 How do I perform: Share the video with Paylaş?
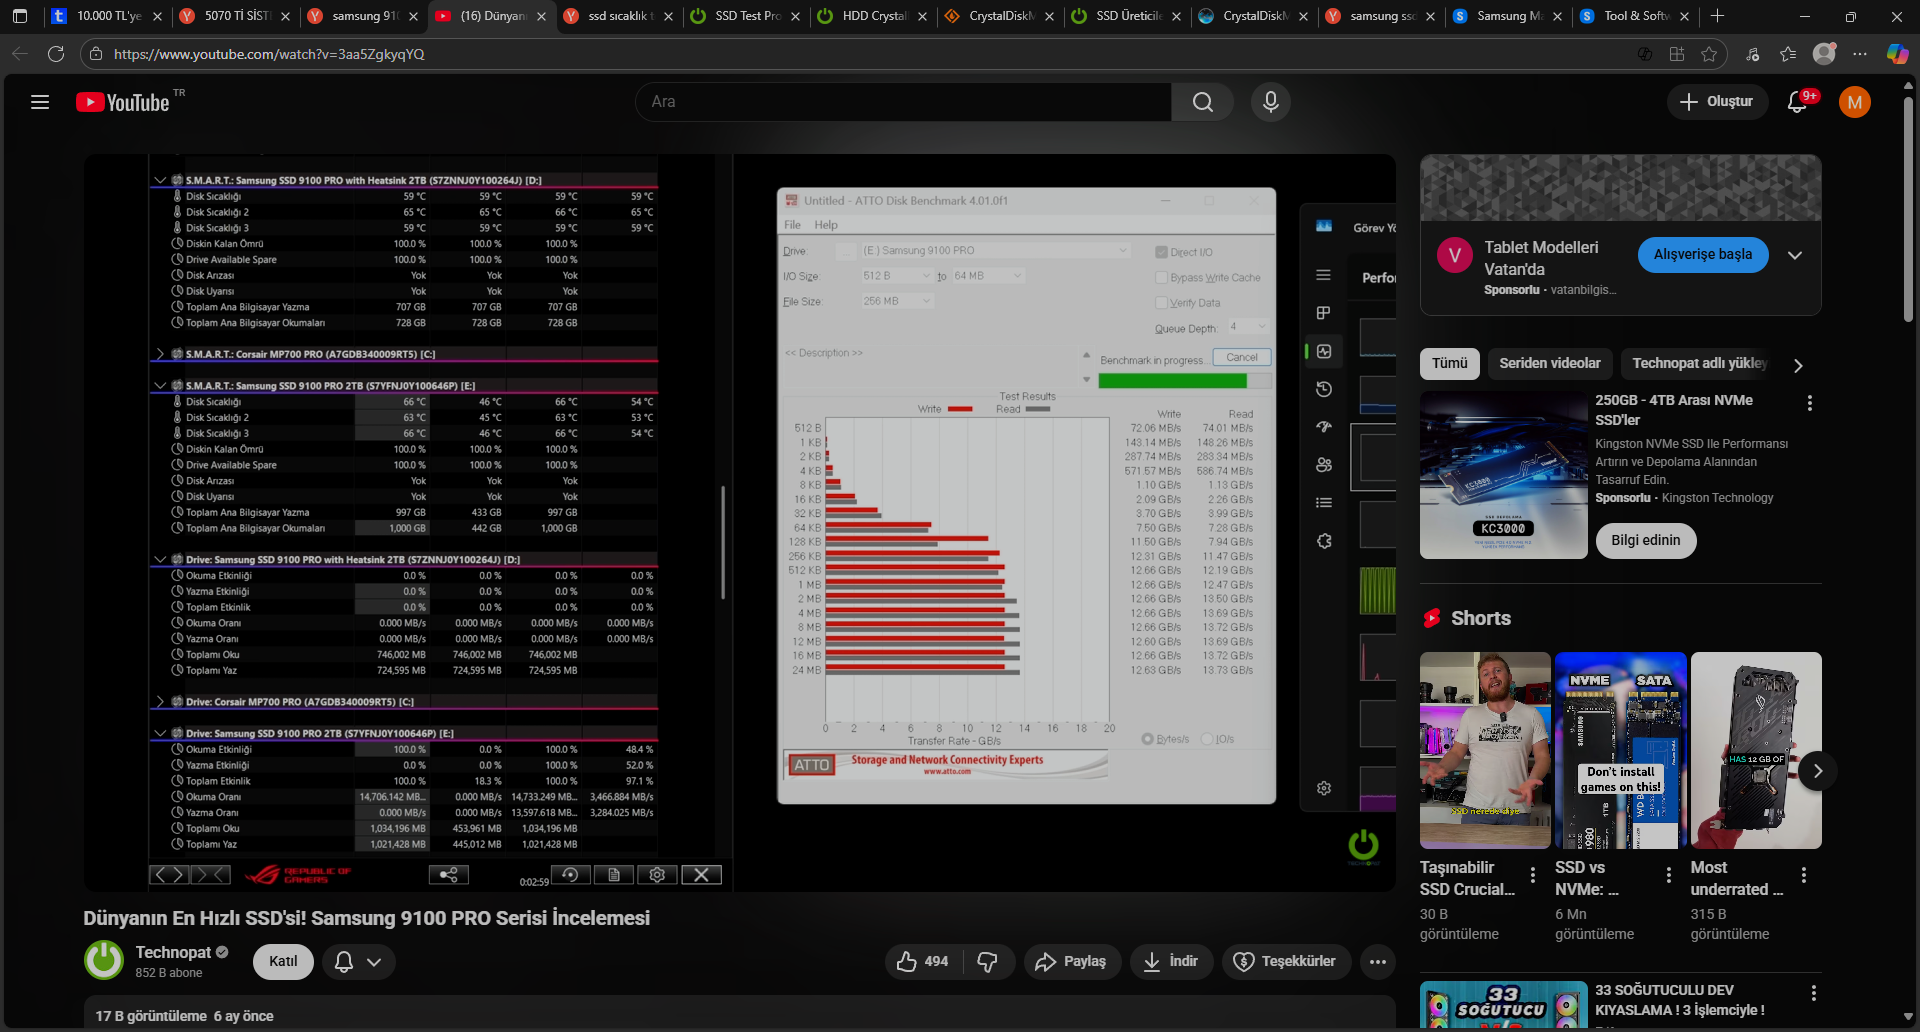pyautogui.click(x=1071, y=962)
